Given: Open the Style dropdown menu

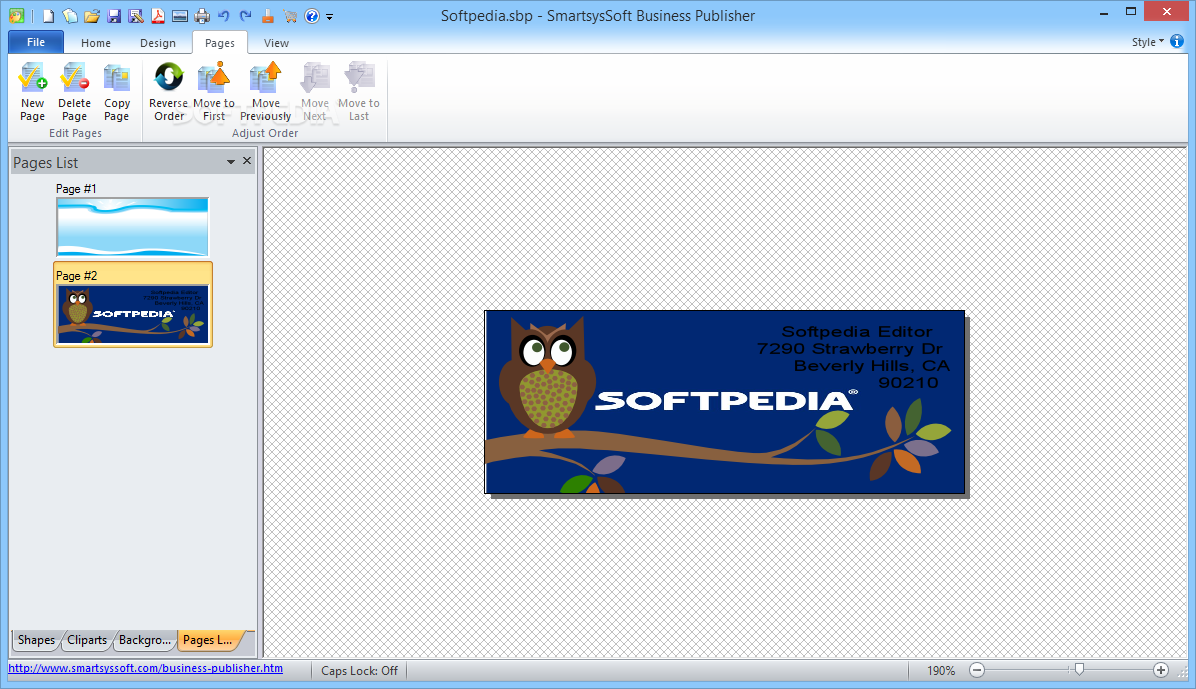Looking at the screenshot, I should point(1147,42).
